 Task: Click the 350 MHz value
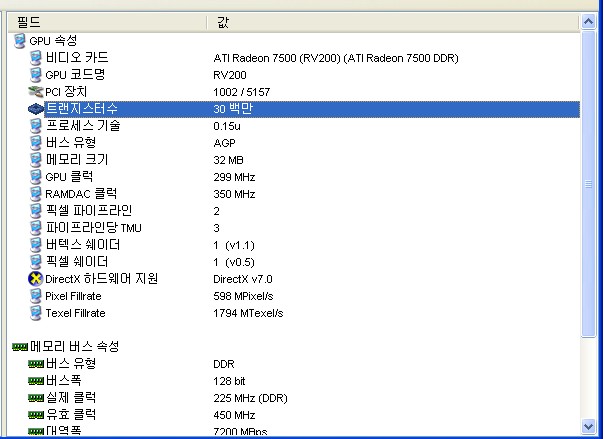(234, 194)
